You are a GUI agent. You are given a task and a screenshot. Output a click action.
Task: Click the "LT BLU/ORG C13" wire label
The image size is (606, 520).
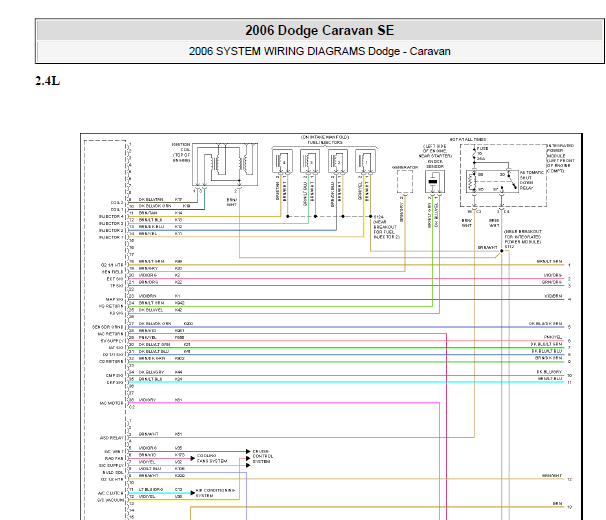160,489
